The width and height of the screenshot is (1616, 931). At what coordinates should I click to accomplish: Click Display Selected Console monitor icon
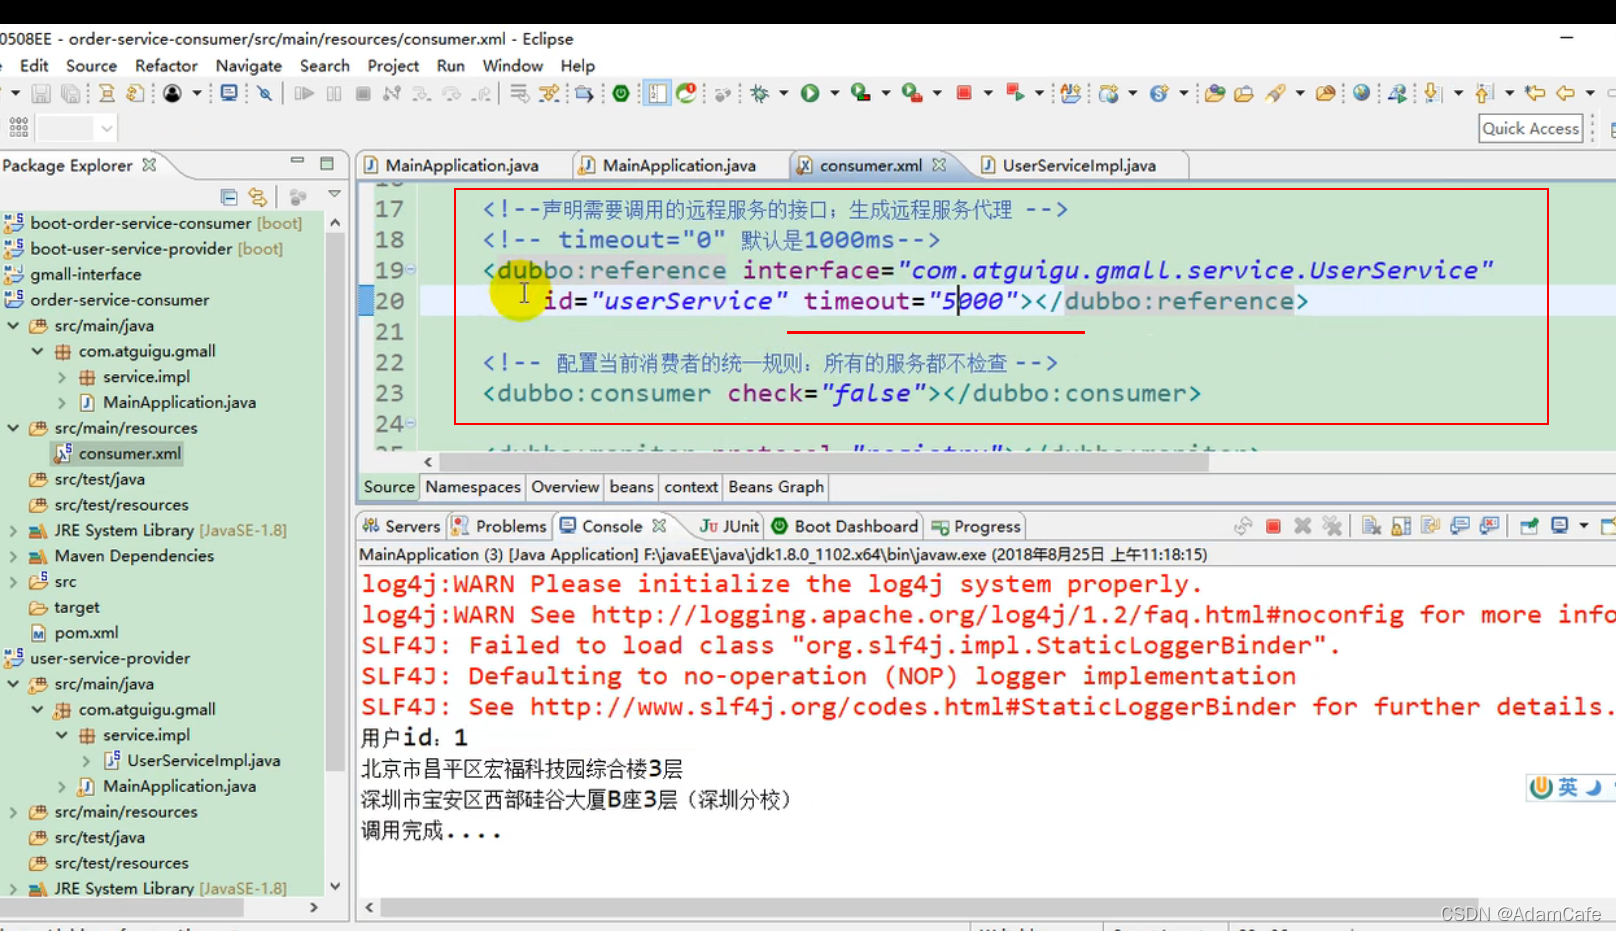(x=1559, y=526)
